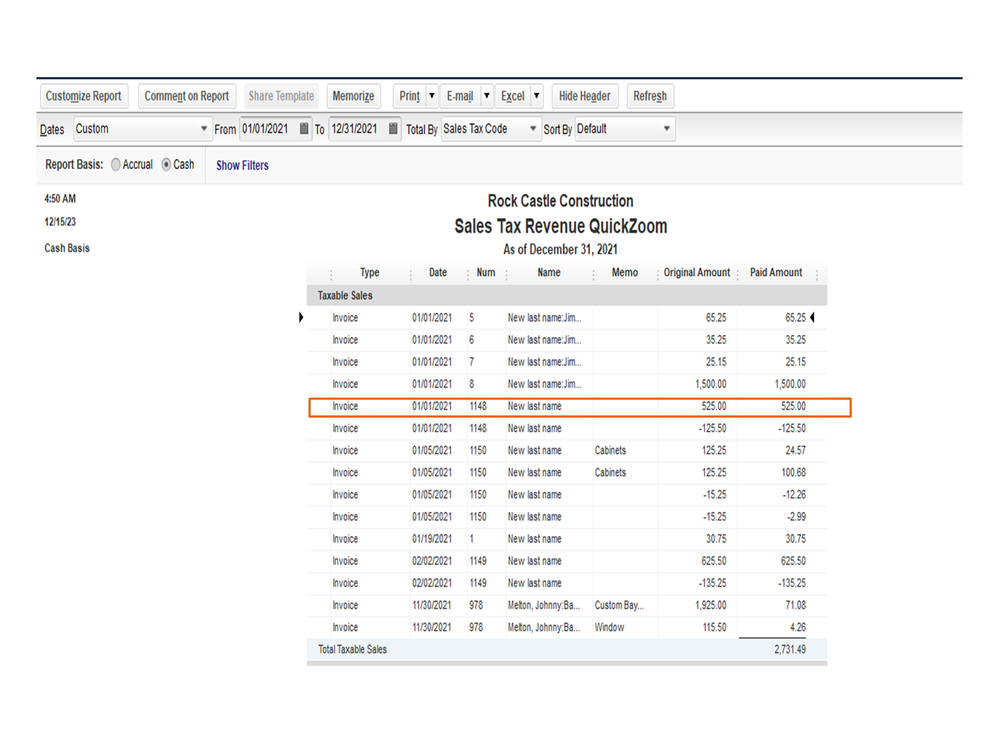Click the Type column header
Image resolution: width=999 pixels, height=749 pixels.
tap(370, 273)
